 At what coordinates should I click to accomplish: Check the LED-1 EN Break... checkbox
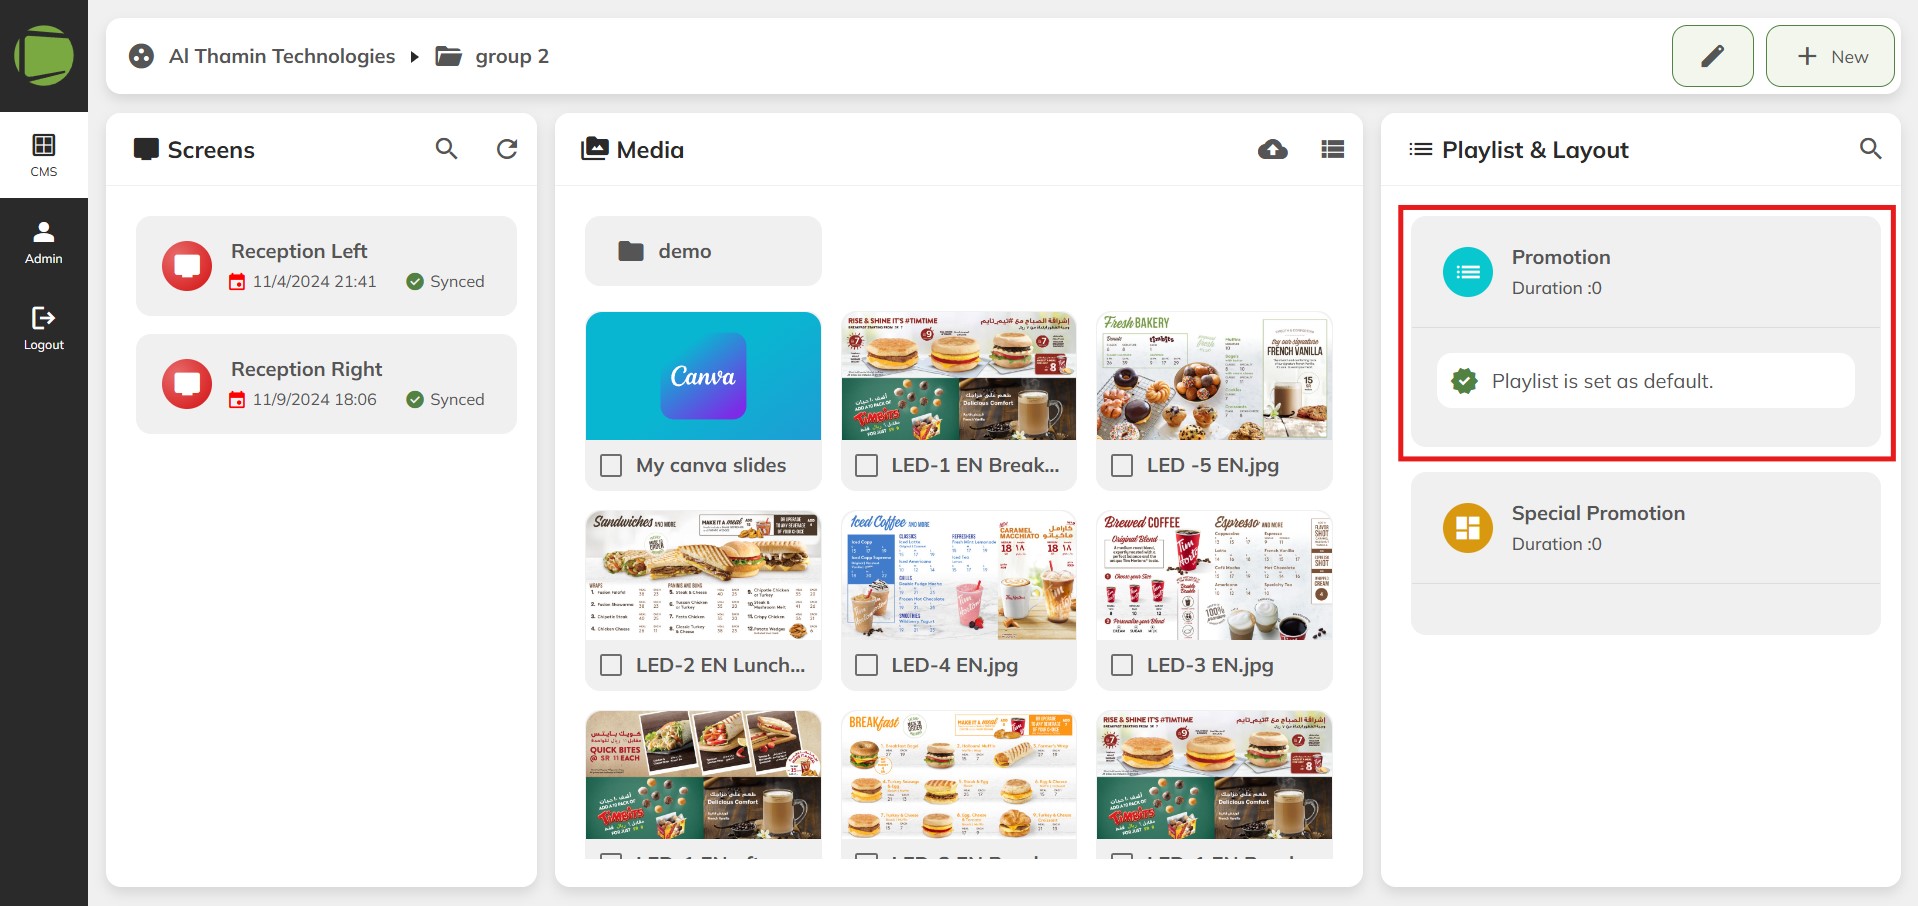pos(867,466)
